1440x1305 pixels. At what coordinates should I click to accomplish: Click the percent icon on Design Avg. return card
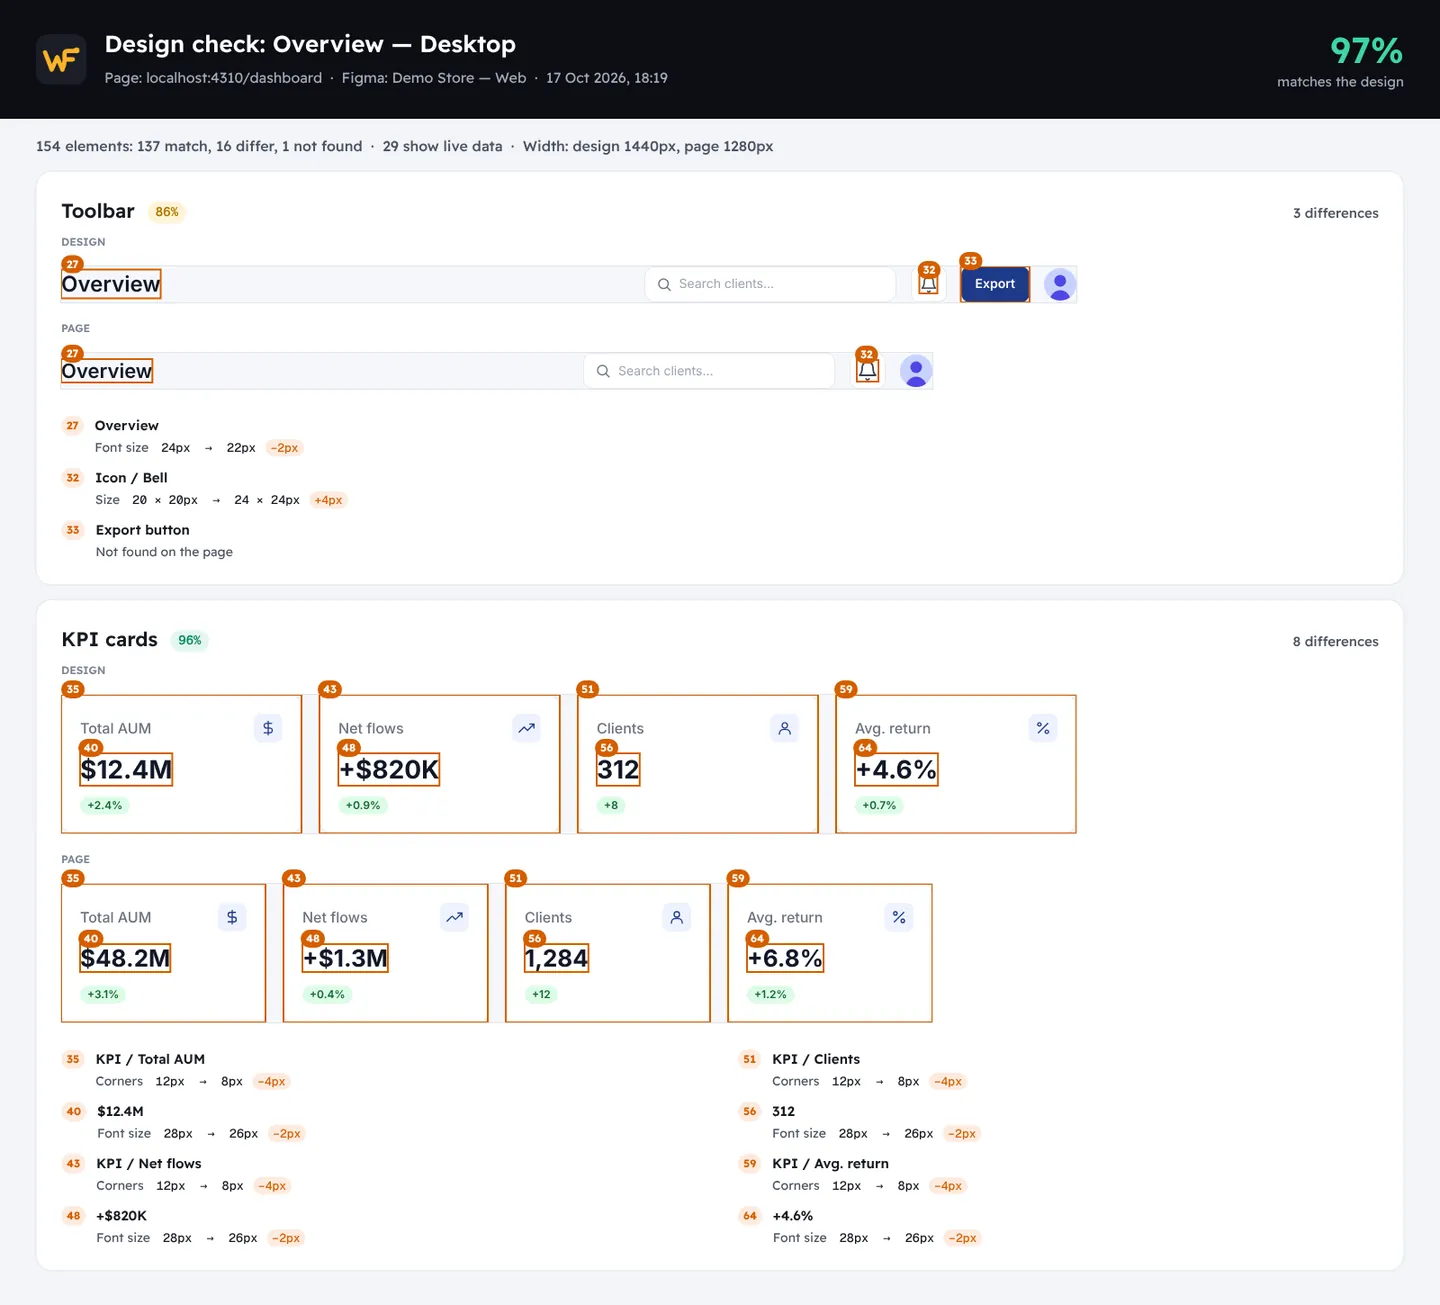click(x=1043, y=728)
